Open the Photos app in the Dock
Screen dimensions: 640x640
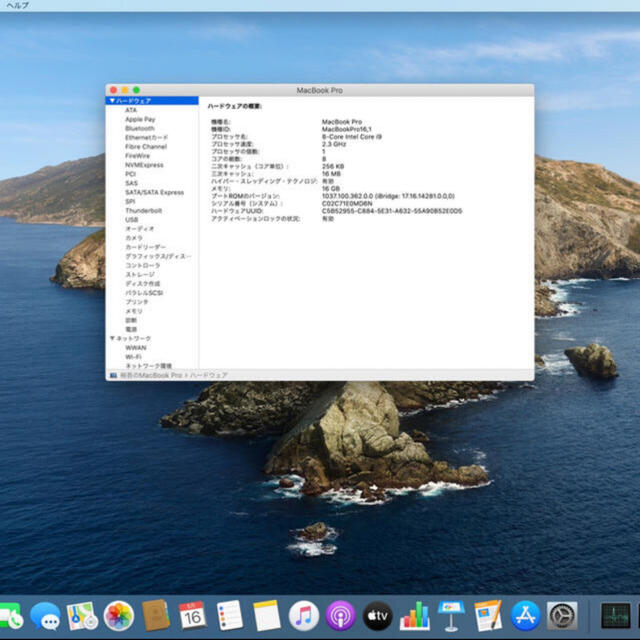pyautogui.click(x=119, y=616)
